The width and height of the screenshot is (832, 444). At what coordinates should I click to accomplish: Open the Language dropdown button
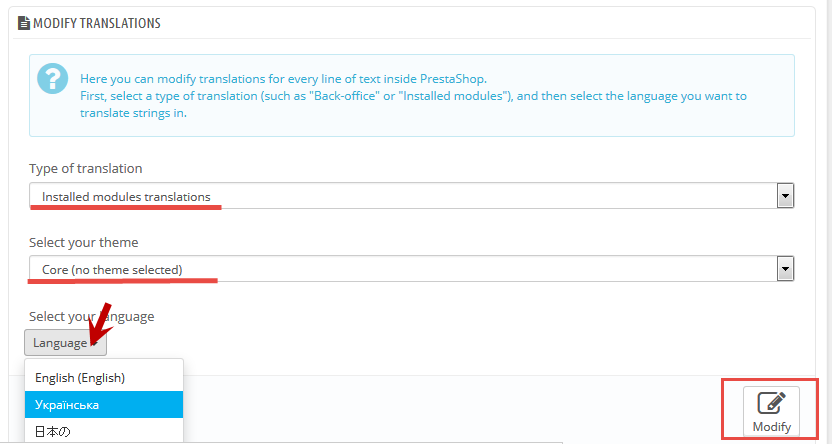coord(65,343)
